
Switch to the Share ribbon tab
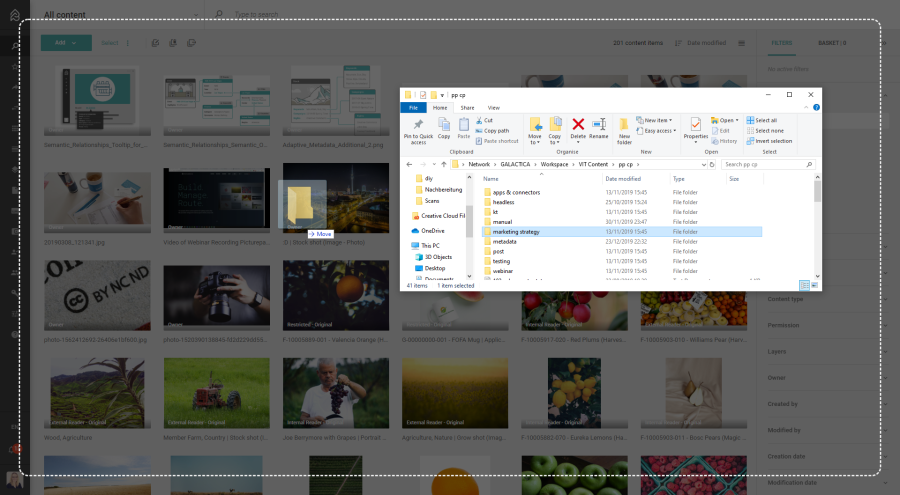[x=467, y=107]
